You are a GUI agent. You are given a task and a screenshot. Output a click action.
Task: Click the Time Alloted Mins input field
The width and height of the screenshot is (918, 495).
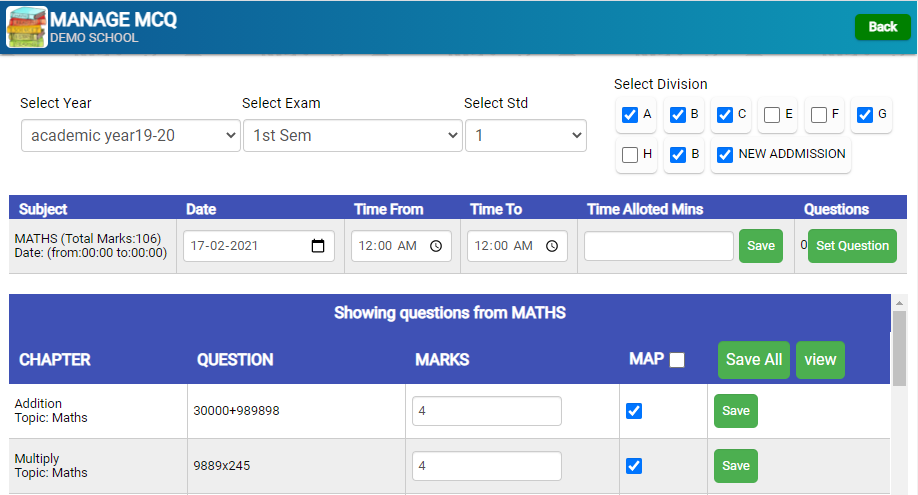659,246
